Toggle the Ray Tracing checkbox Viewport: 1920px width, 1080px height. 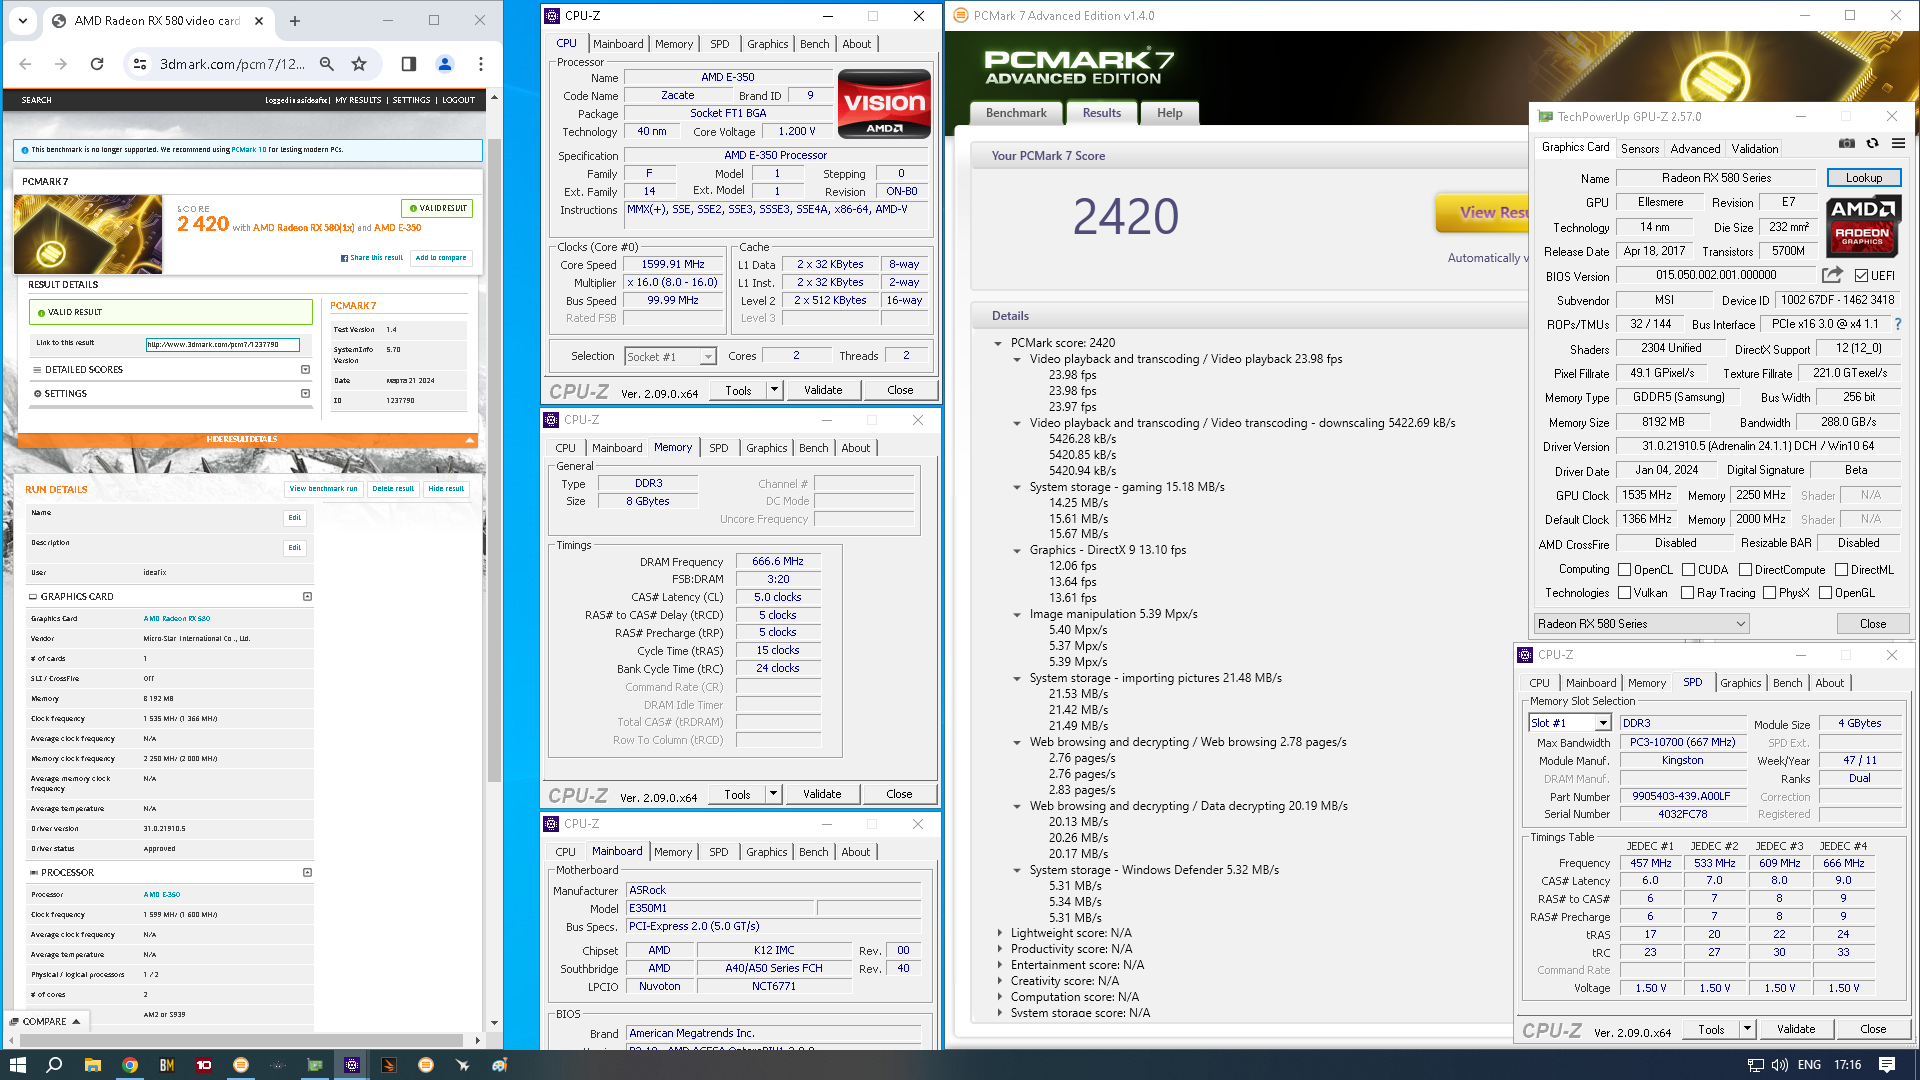1687,593
